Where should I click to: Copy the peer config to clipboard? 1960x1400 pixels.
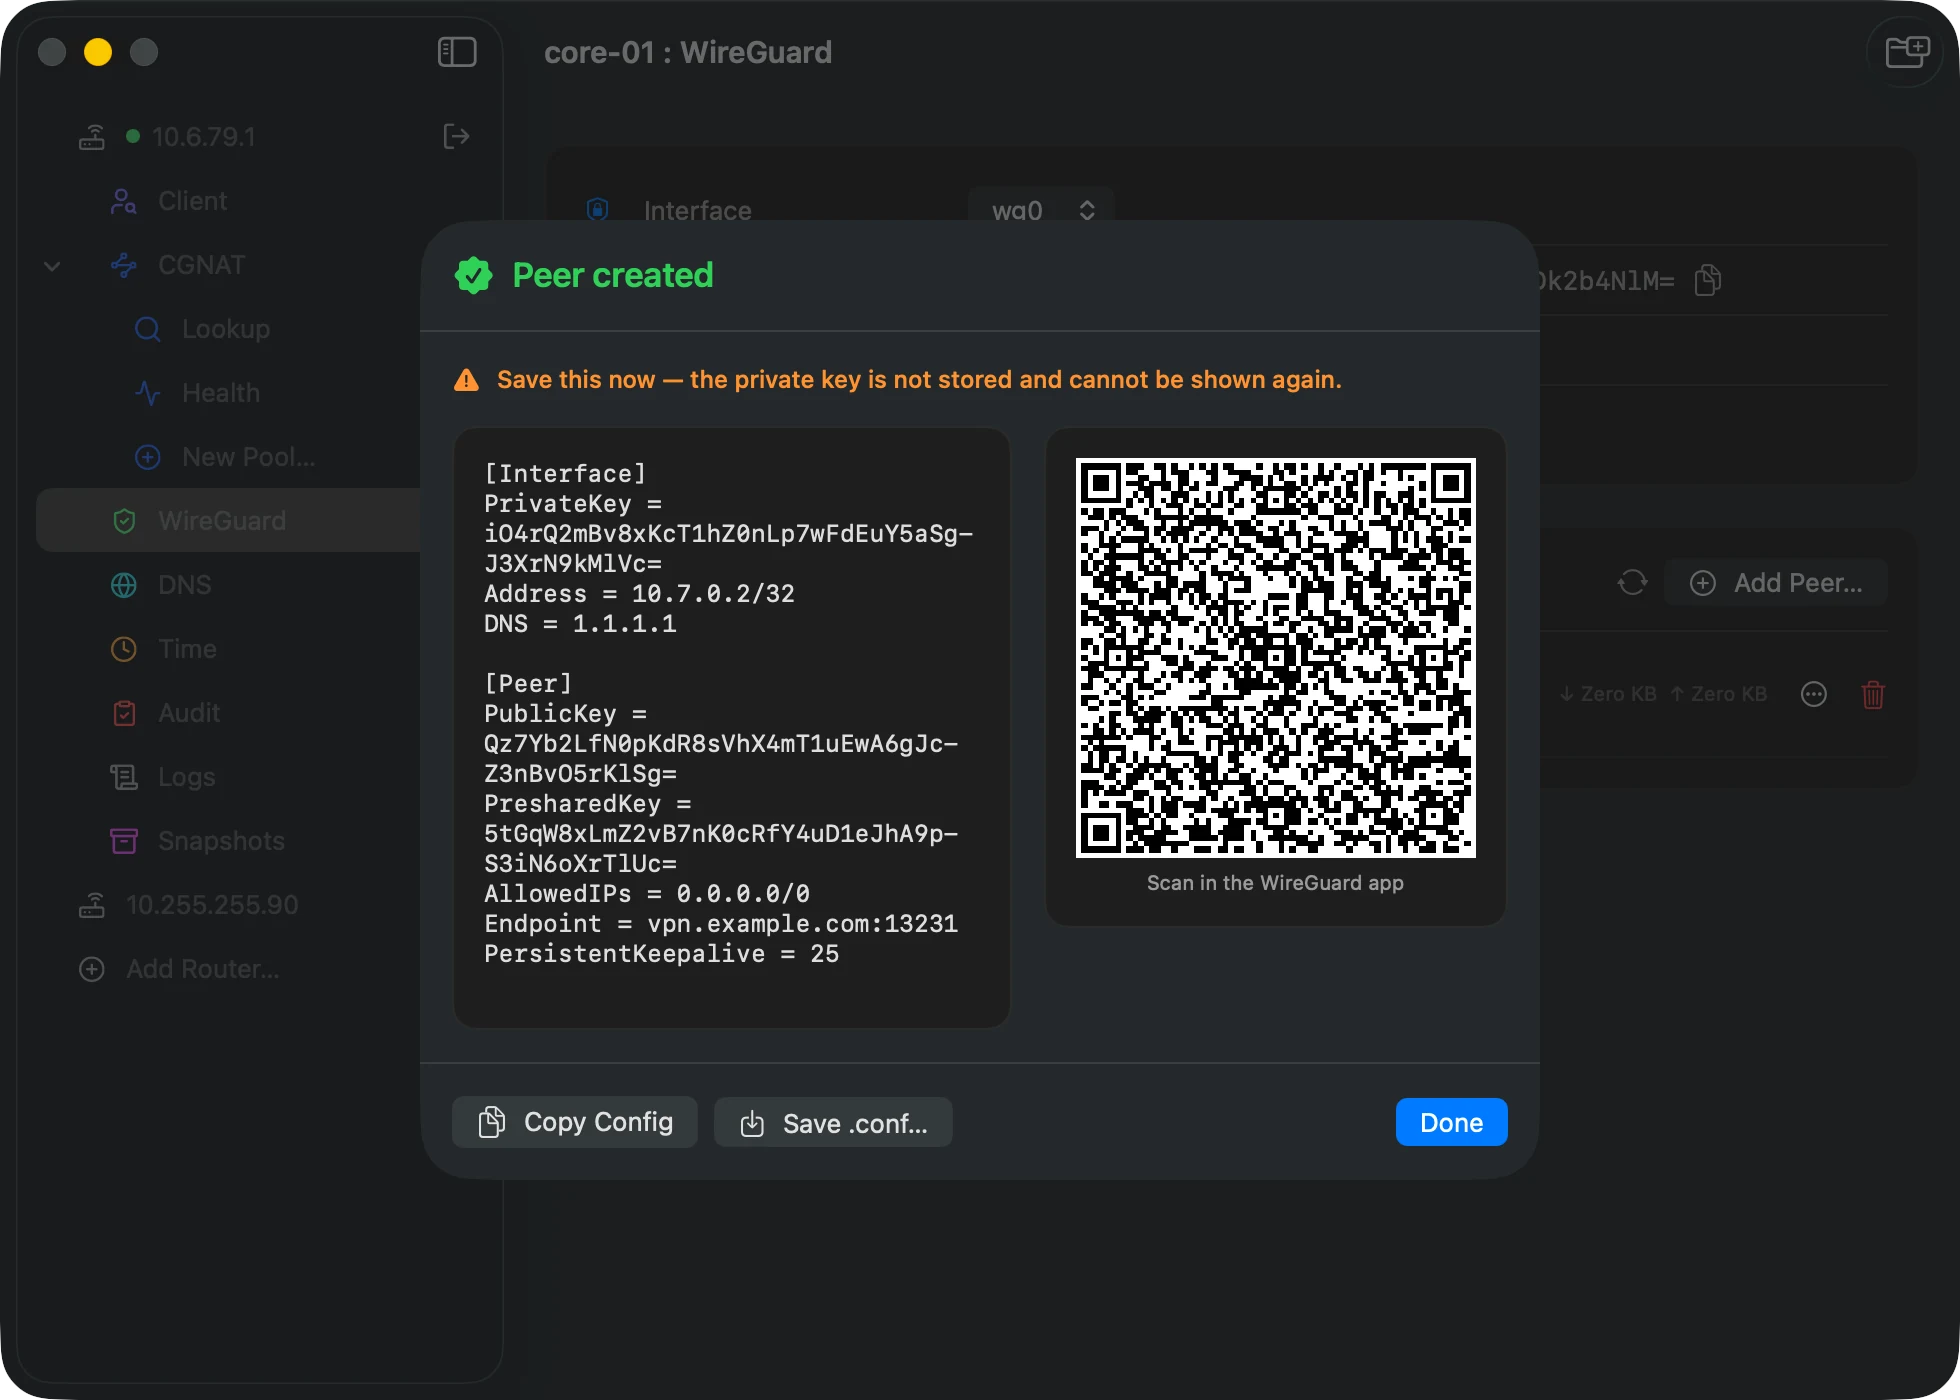point(575,1122)
